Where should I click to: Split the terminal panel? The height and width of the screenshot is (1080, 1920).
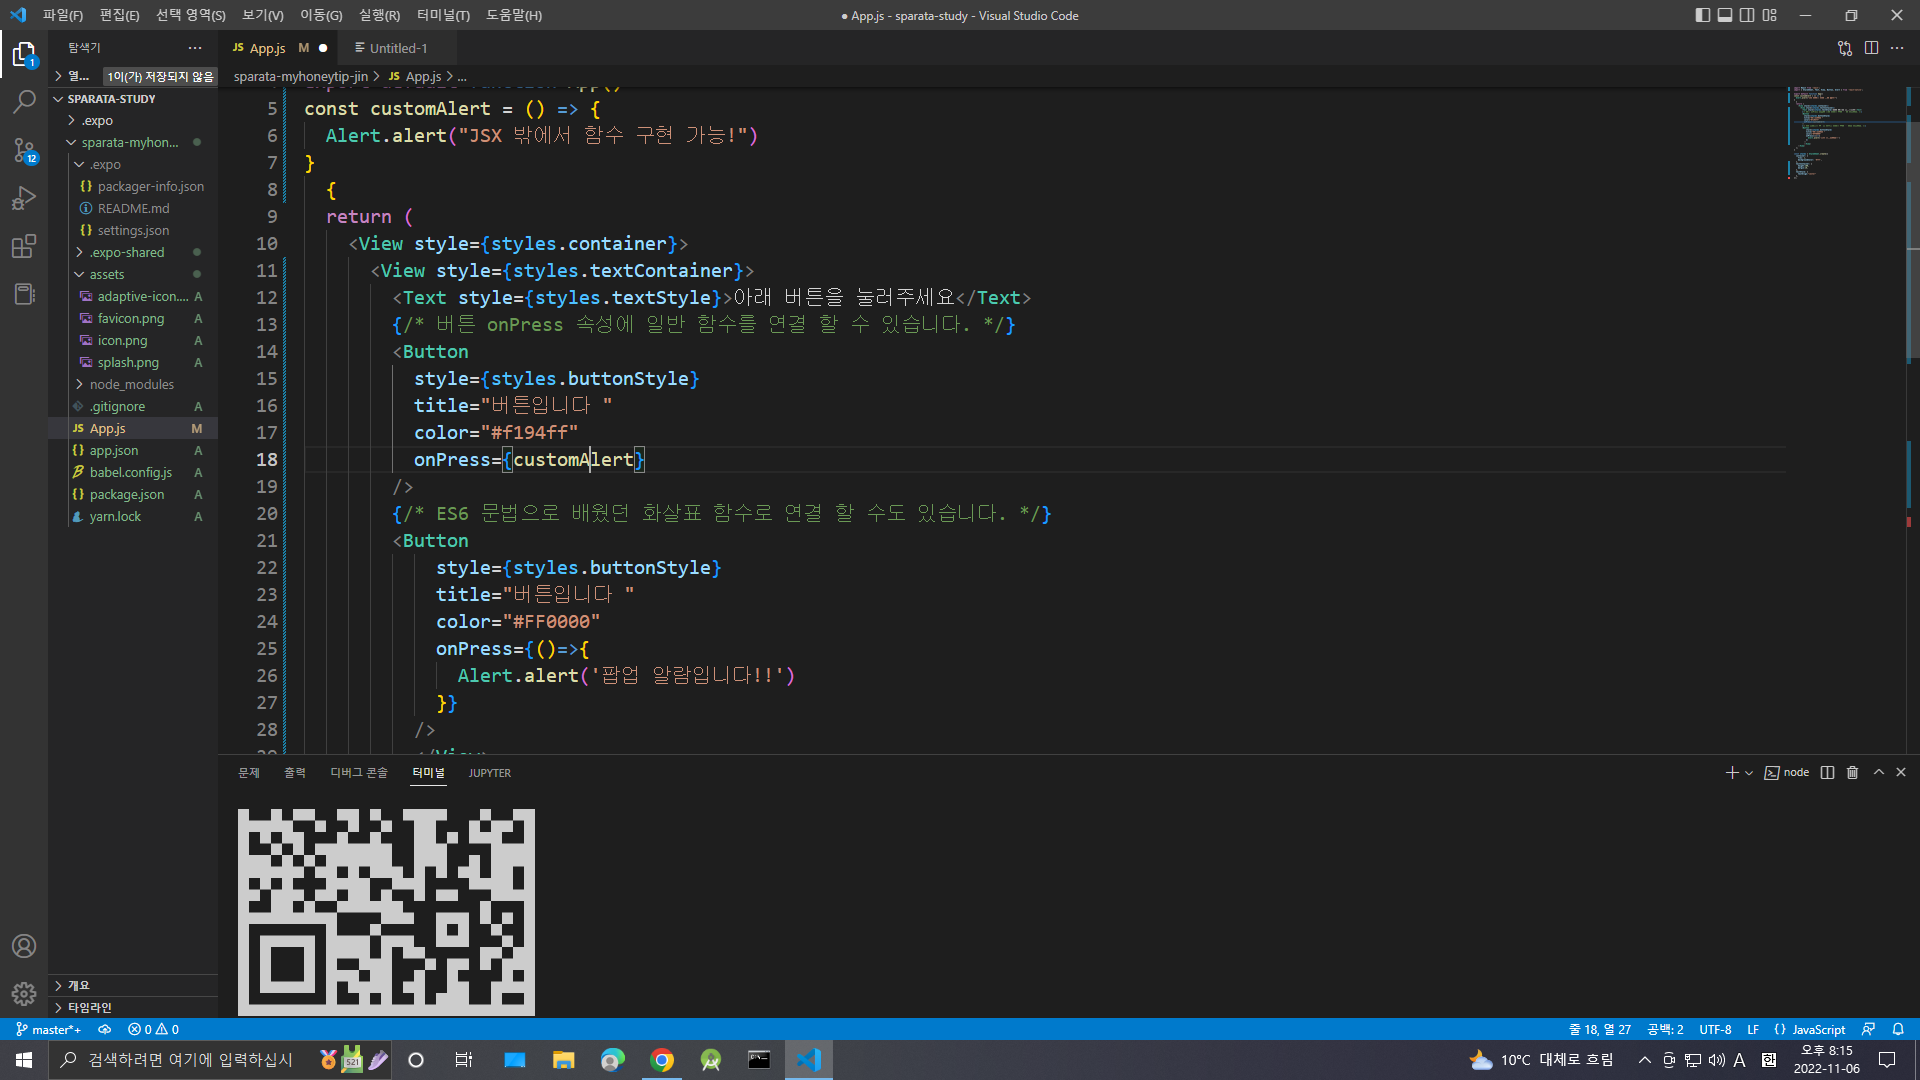pyautogui.click(x=1827, y=773)
